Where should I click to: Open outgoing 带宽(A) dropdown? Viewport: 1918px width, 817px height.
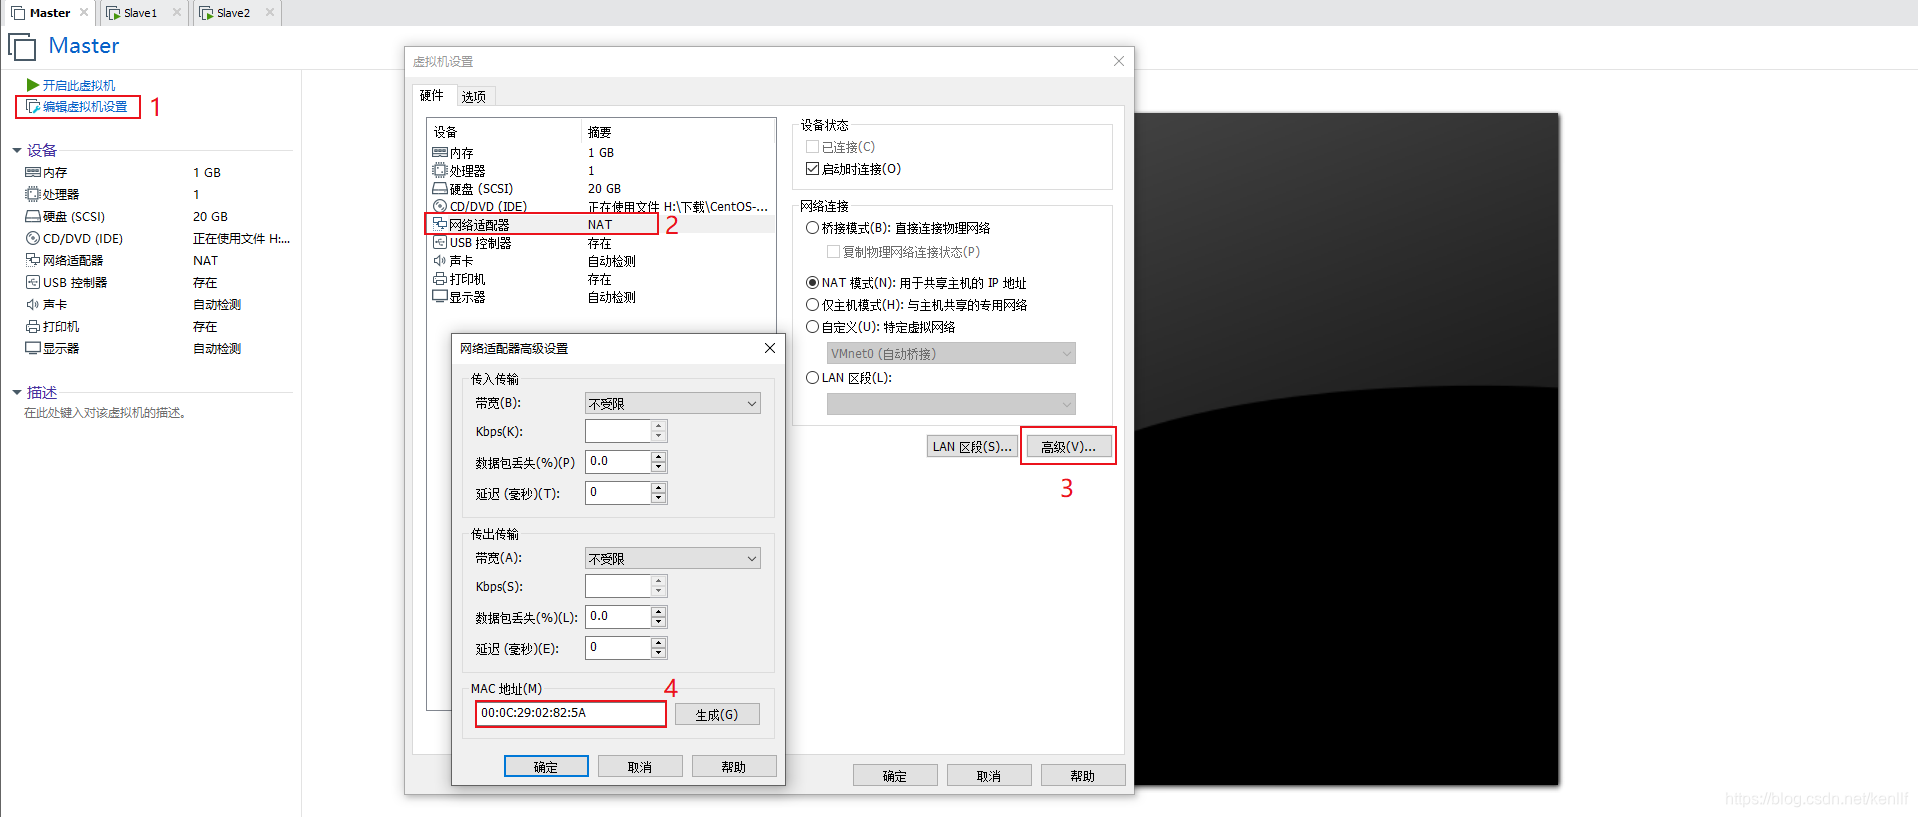(672, 558)
